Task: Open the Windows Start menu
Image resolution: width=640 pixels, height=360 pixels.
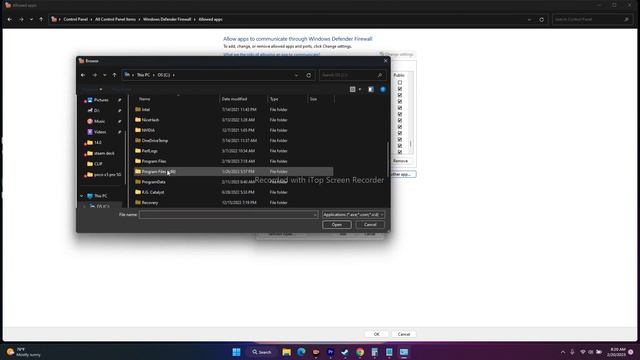Action: click(236, 352)
